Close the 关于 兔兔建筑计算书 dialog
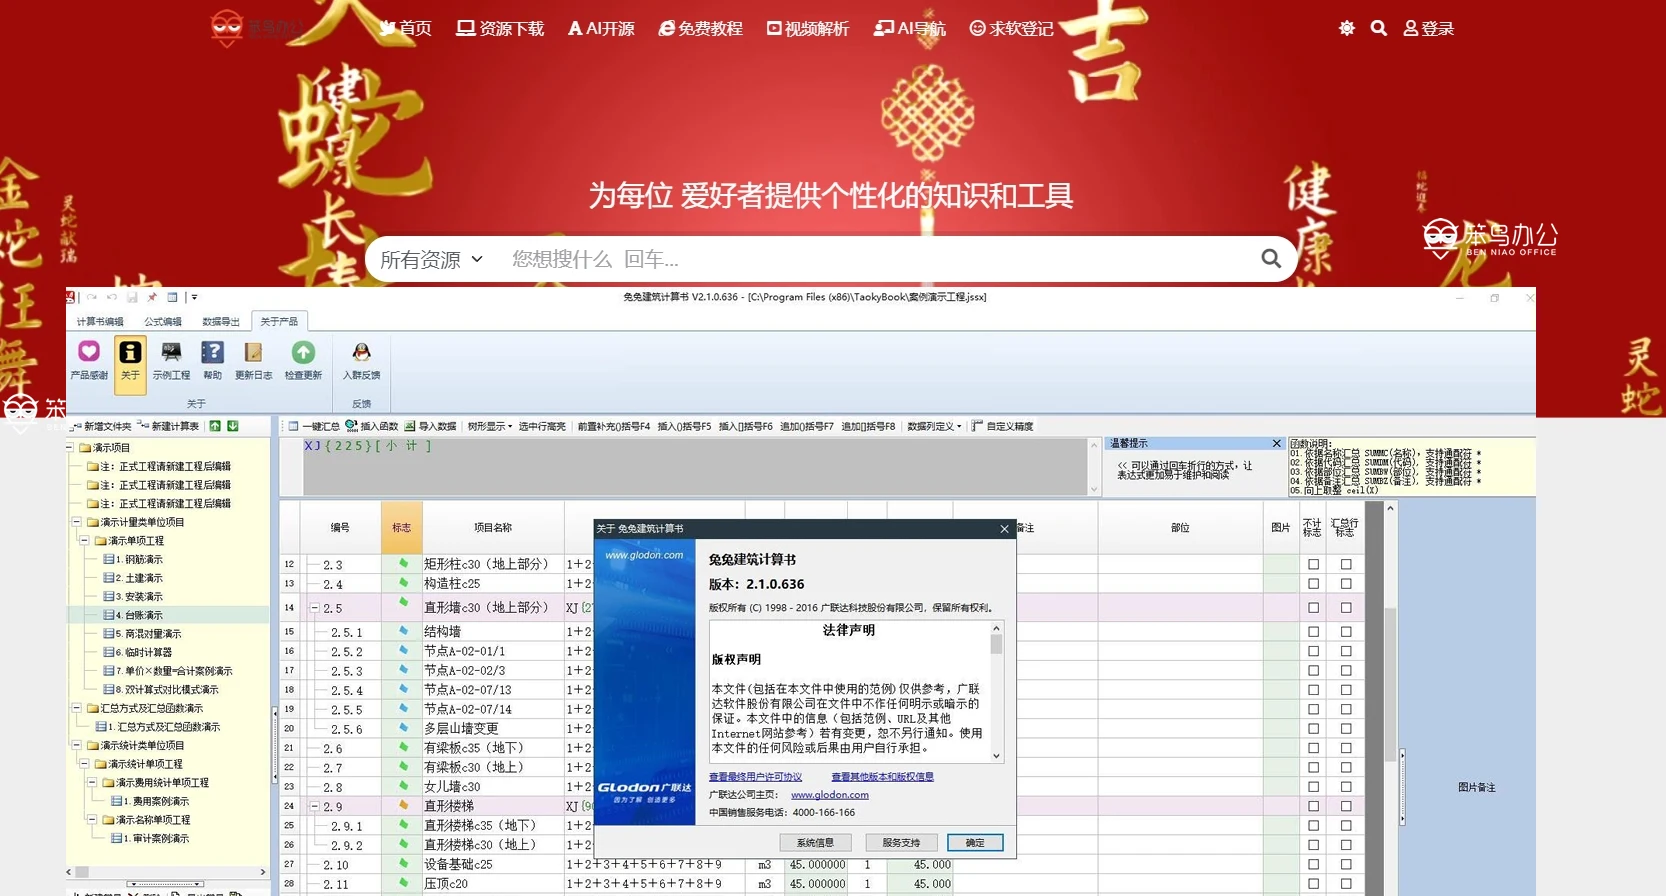 1004,529
